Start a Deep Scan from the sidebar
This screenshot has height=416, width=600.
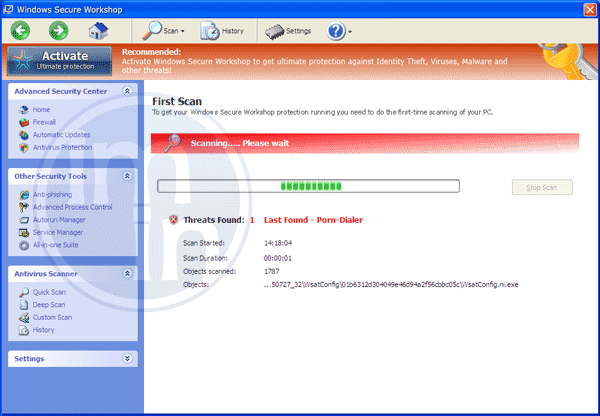(x=49, y=305)
